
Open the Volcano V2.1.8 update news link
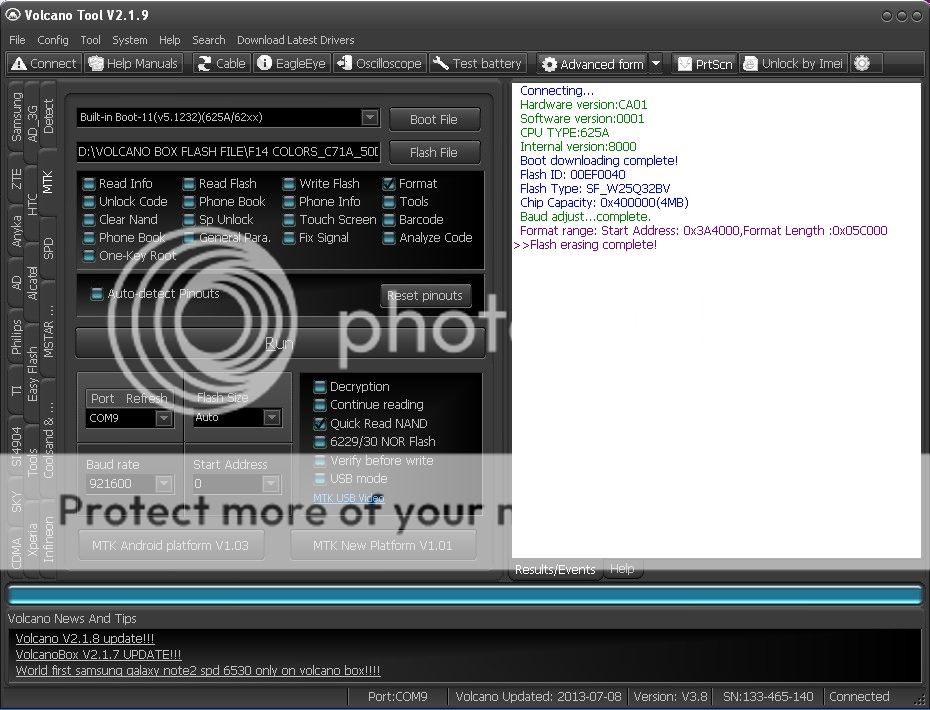tap(85, 639)
